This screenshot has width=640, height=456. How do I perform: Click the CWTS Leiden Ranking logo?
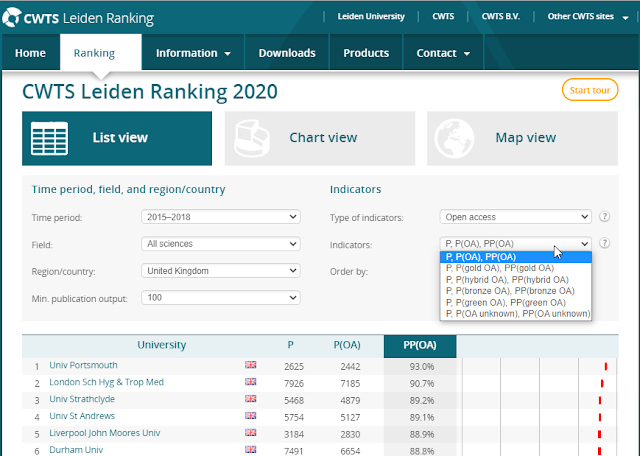pos(78,18)
